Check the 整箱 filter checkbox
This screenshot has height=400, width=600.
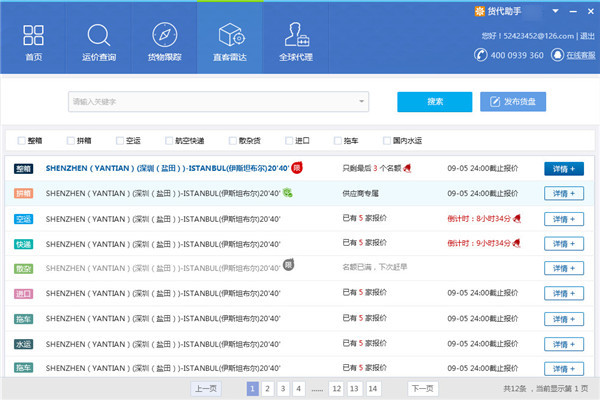[x=22, y=141]
